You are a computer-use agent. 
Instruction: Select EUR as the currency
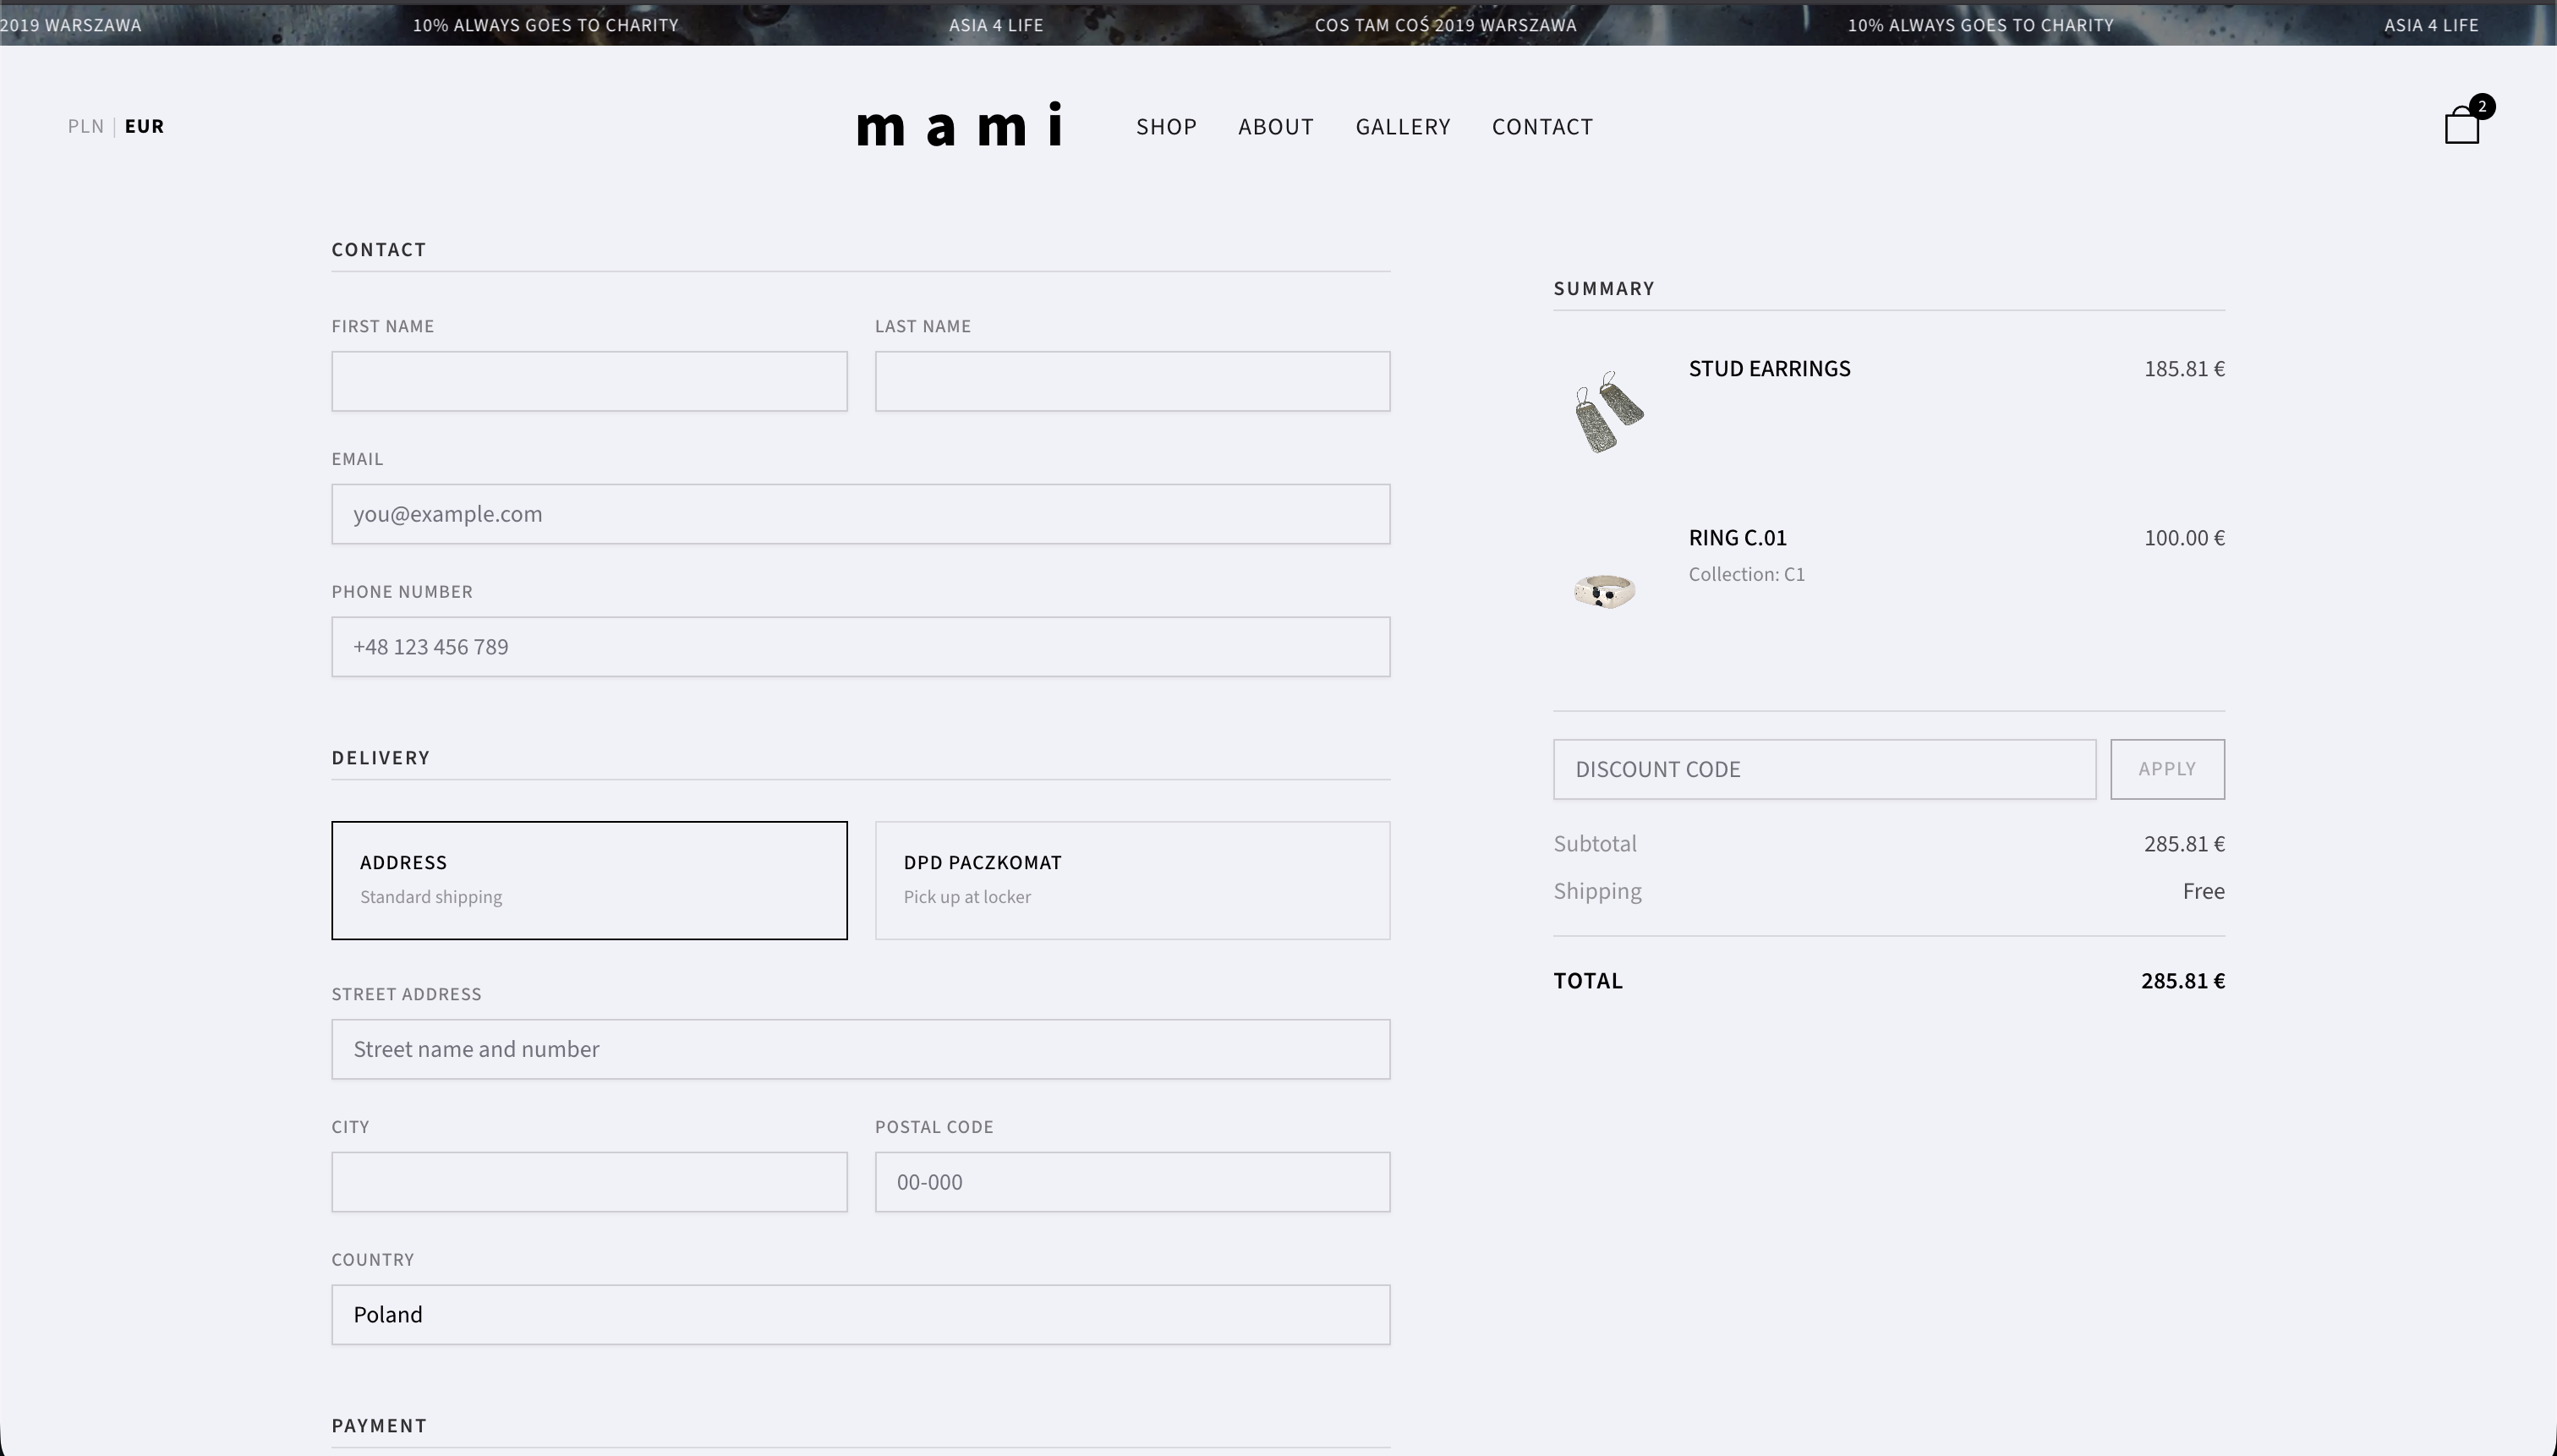coord(144,126)
